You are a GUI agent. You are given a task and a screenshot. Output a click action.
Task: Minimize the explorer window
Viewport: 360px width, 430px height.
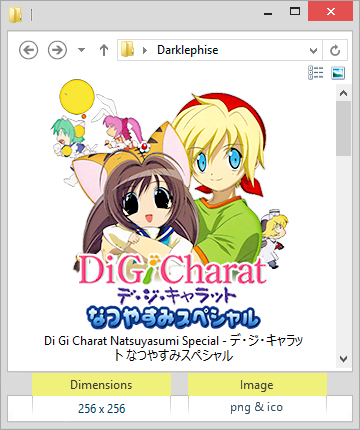click(x=268, y=13)
